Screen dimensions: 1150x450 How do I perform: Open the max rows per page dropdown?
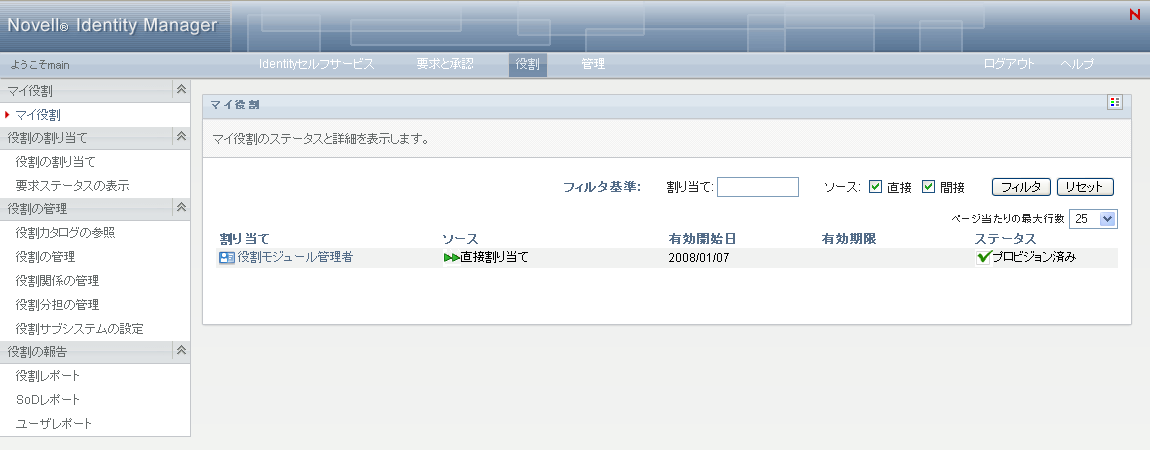[1094, 218]
